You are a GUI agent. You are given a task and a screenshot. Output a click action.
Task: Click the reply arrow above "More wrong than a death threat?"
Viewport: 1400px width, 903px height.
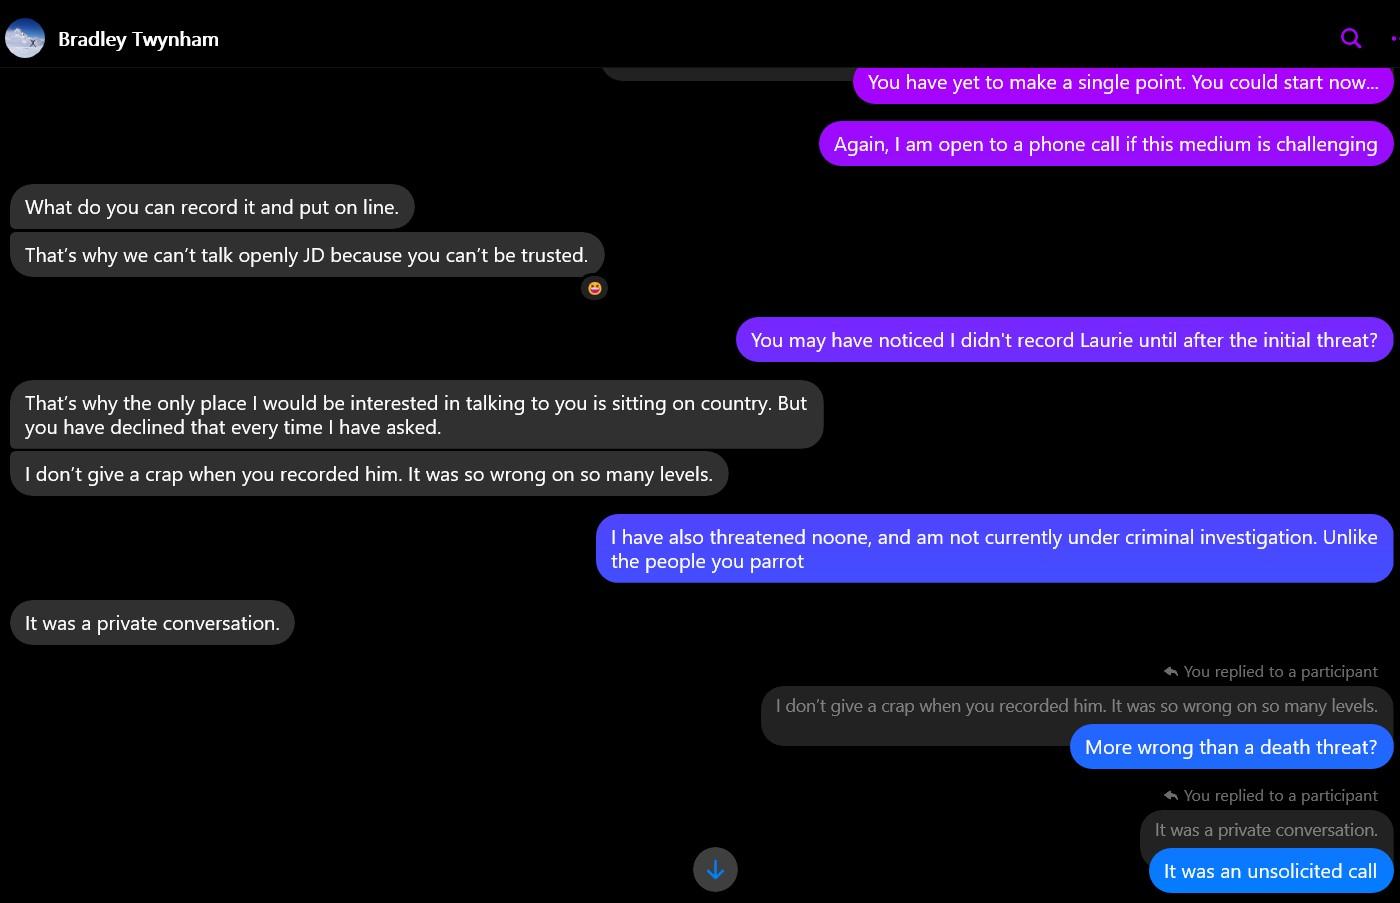(1171, 672)
